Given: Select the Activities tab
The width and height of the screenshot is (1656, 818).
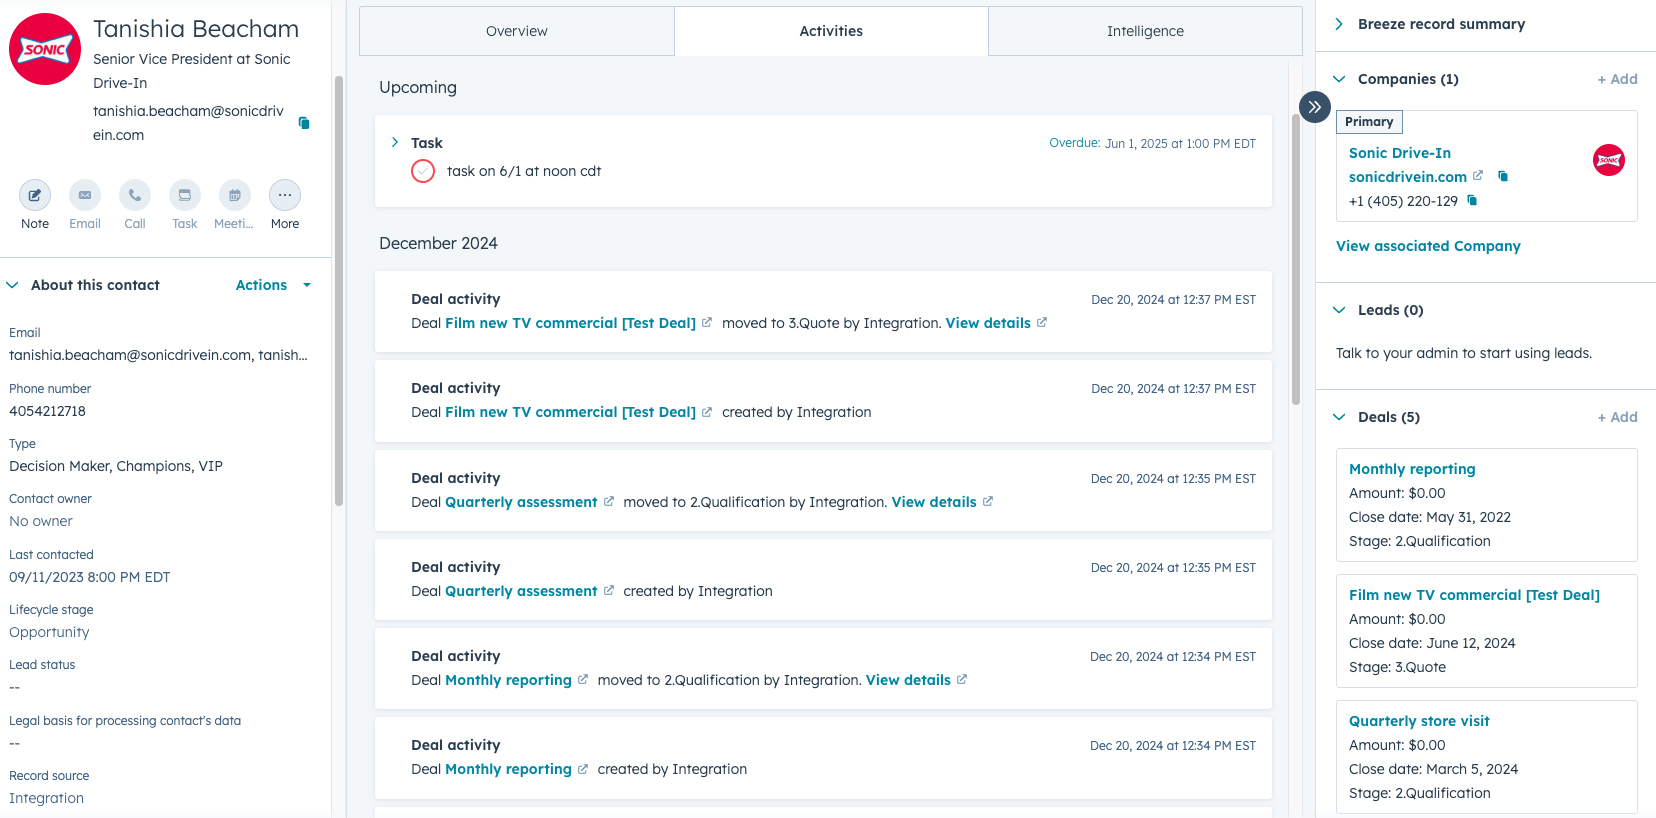Looking at the screenshot, I should coord(831,31).
